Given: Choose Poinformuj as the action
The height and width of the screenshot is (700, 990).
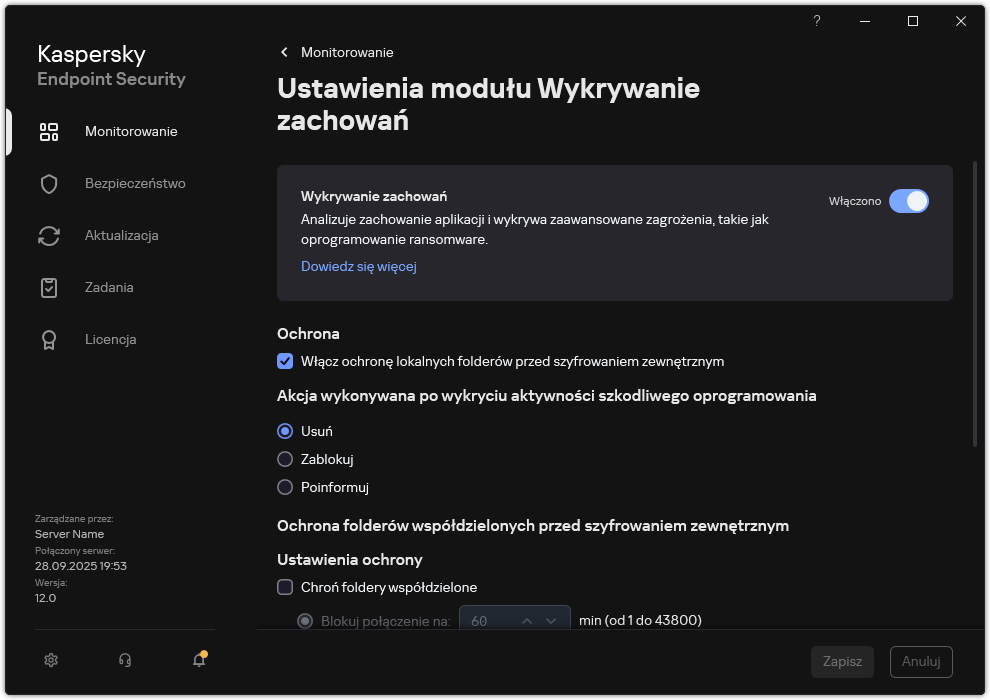Looking at the screenshot, I should point(285,487).
